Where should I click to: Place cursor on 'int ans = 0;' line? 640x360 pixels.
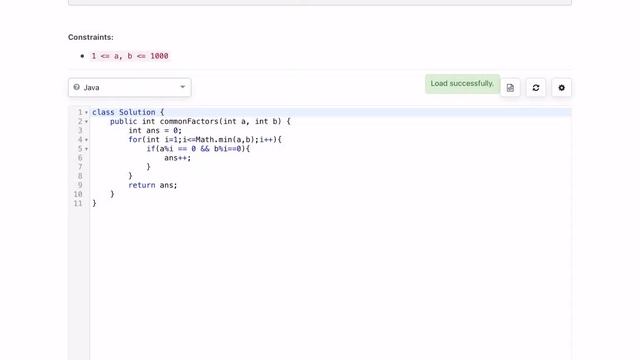[x=155, y=131]
